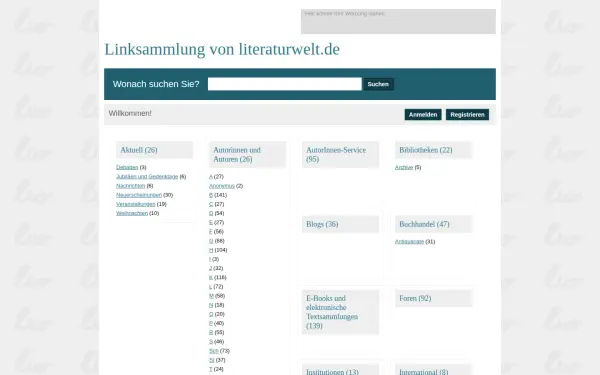Open the Archive subcategory link
This screenshot has width=600, height=375.
click(x=404, y=167)
